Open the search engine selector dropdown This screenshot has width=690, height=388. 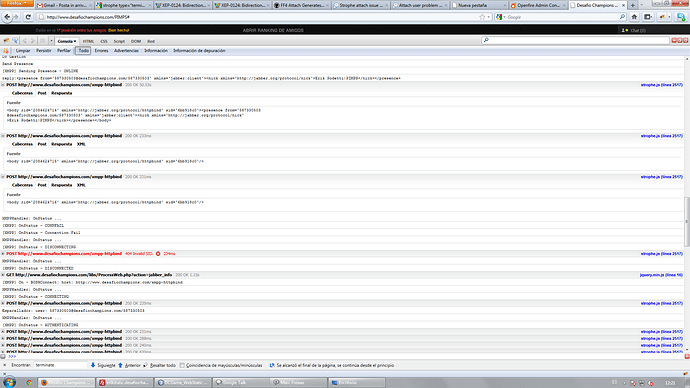pos(501,17)
